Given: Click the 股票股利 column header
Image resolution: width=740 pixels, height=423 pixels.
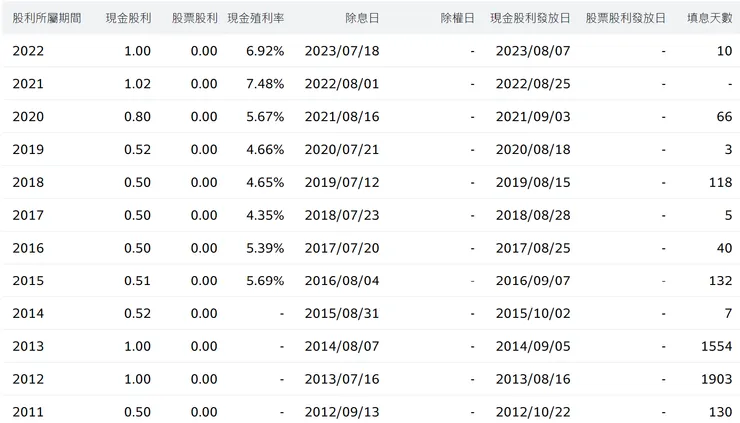Looking at the screenshot, I should click(x=194, y=18).
